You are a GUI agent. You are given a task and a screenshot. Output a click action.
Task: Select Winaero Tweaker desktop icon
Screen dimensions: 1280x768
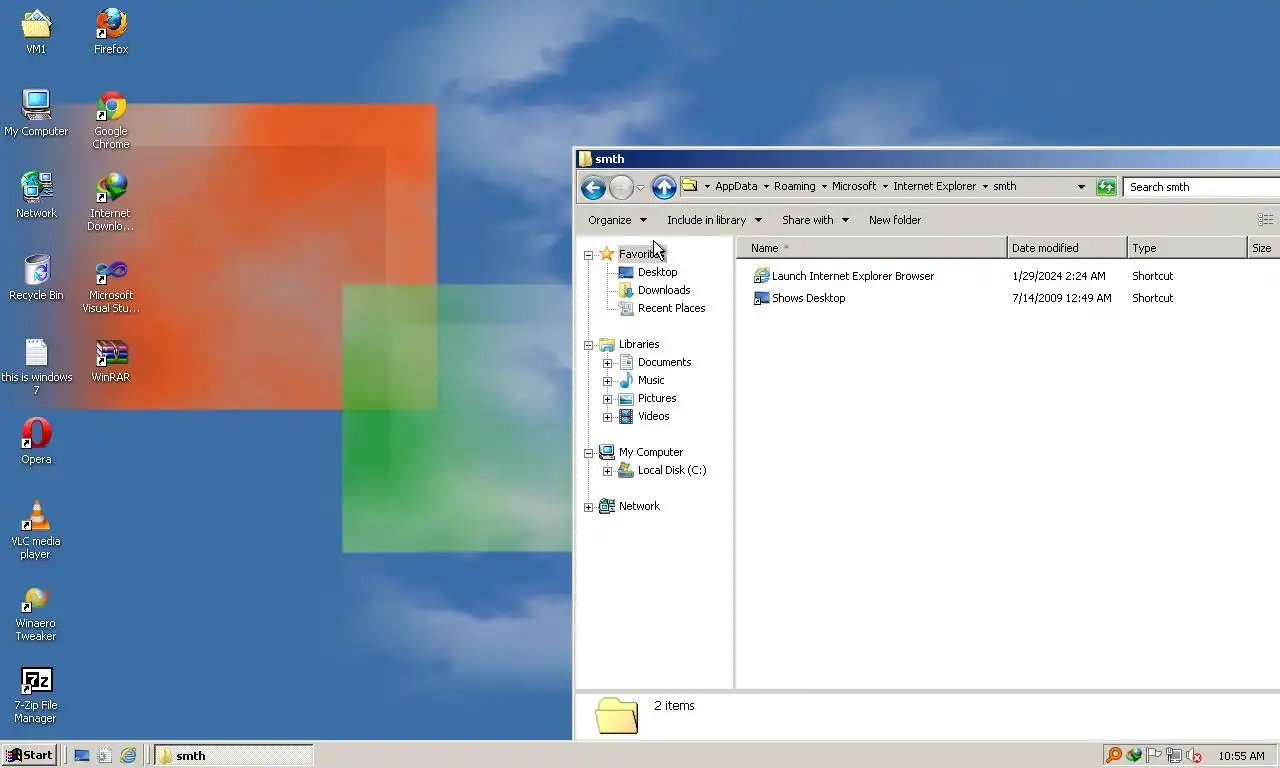pyautogui.click(x=36, y=613)
